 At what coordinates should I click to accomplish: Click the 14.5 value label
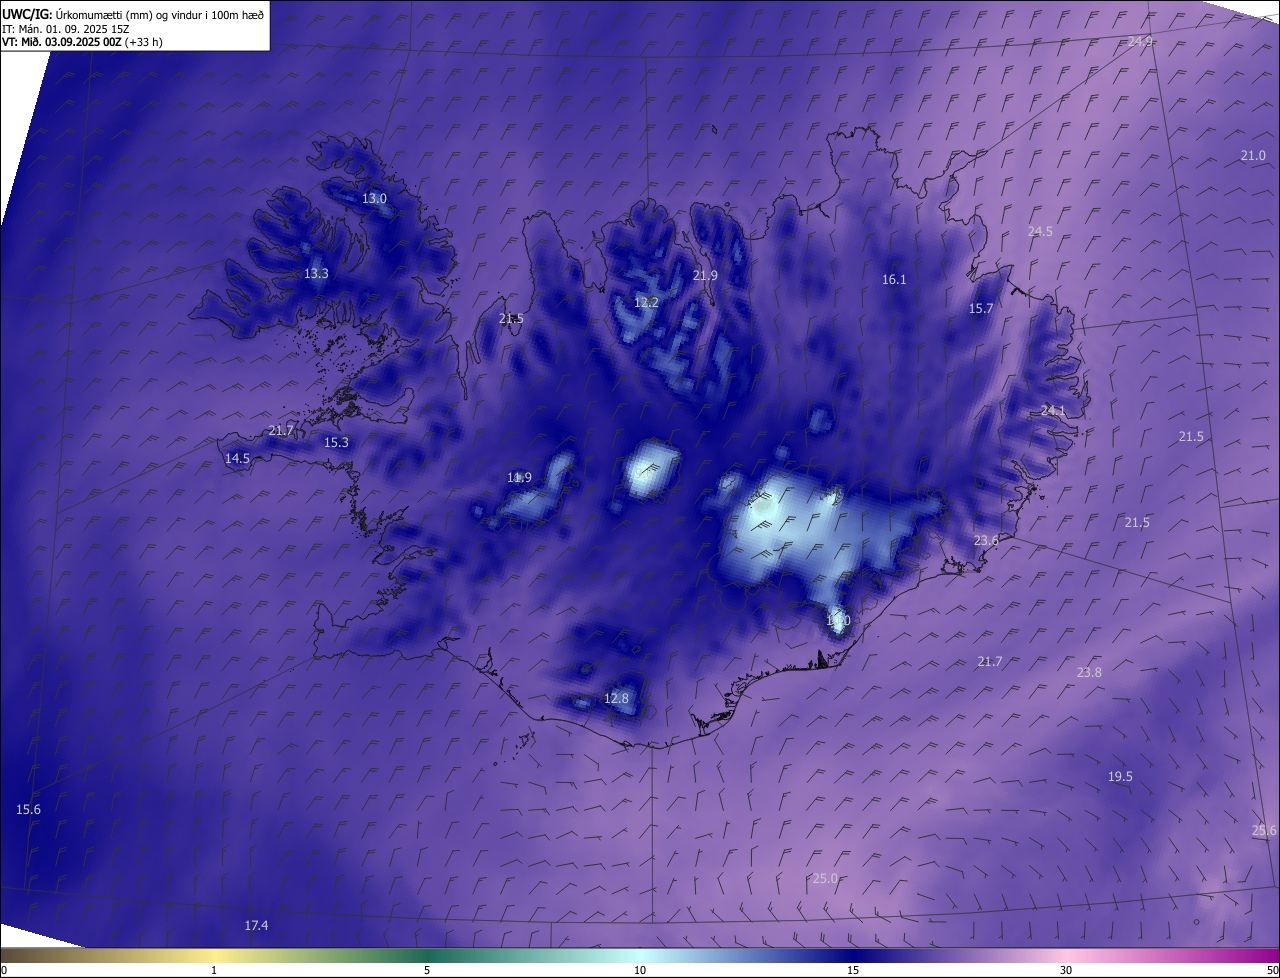coord(237,458)
